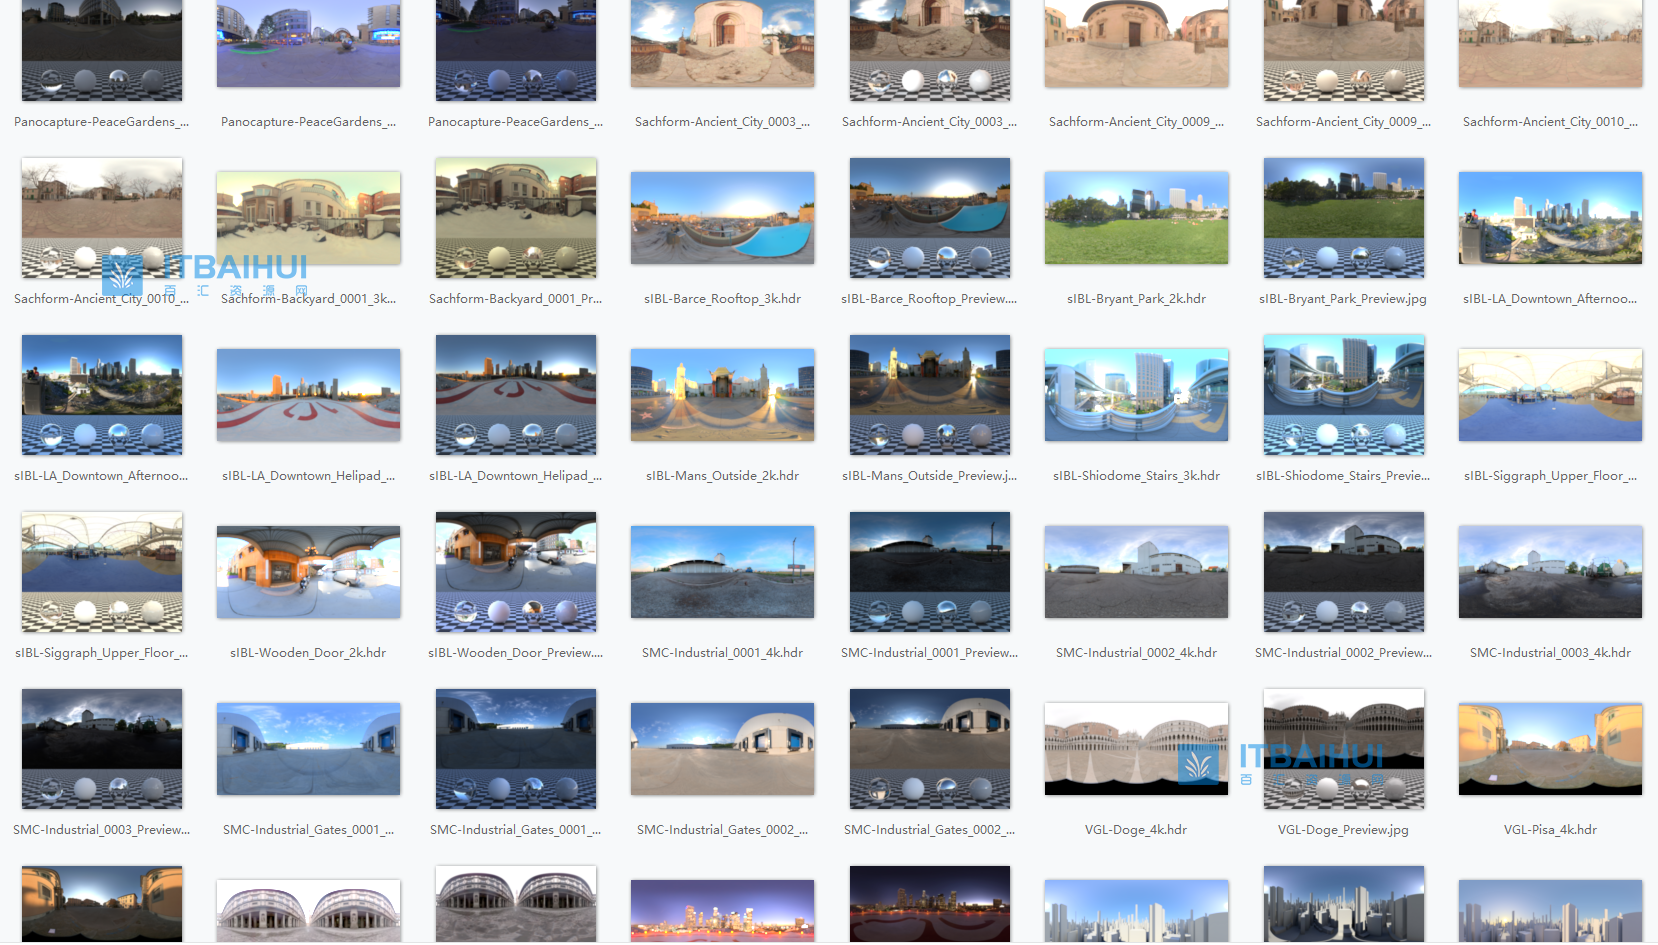Select Sachform-Ancient_City_0009 preview with checkerboard floor
Viewport: 1658px width, 945px height.
point(1344,50)
